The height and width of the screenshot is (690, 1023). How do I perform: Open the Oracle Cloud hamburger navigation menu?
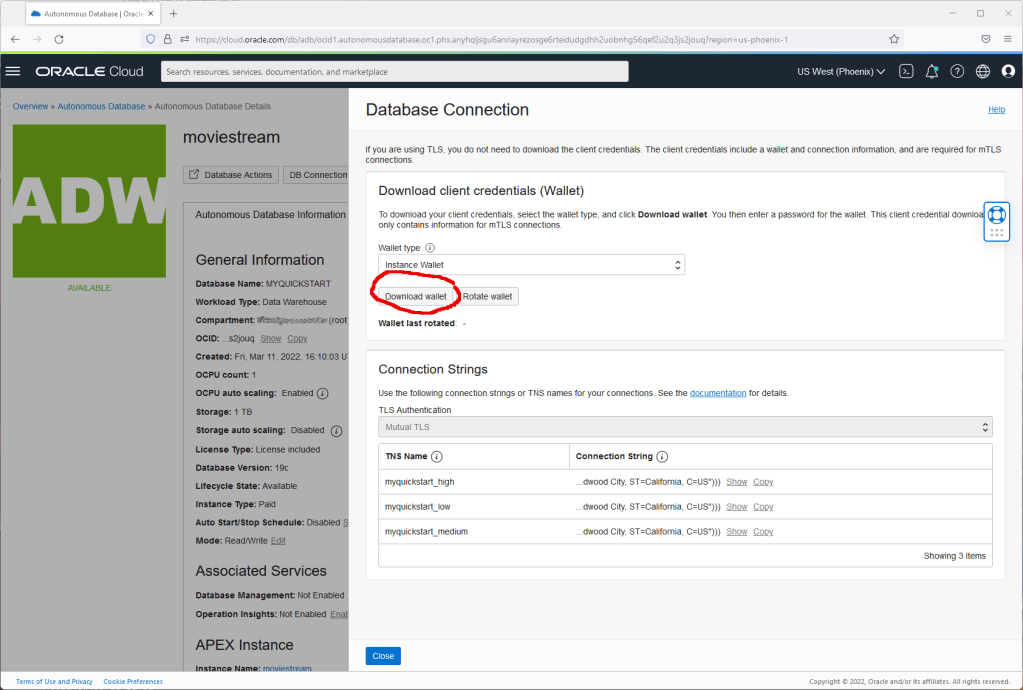pos(13,71)
